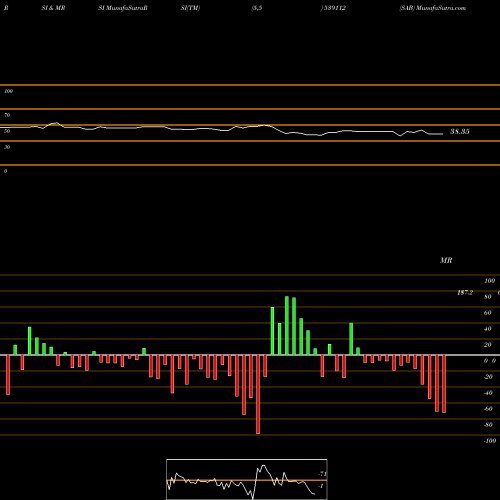Click the MR axis label 60
This screenshot has width=500, height=500.
click(x=488, y=313)
